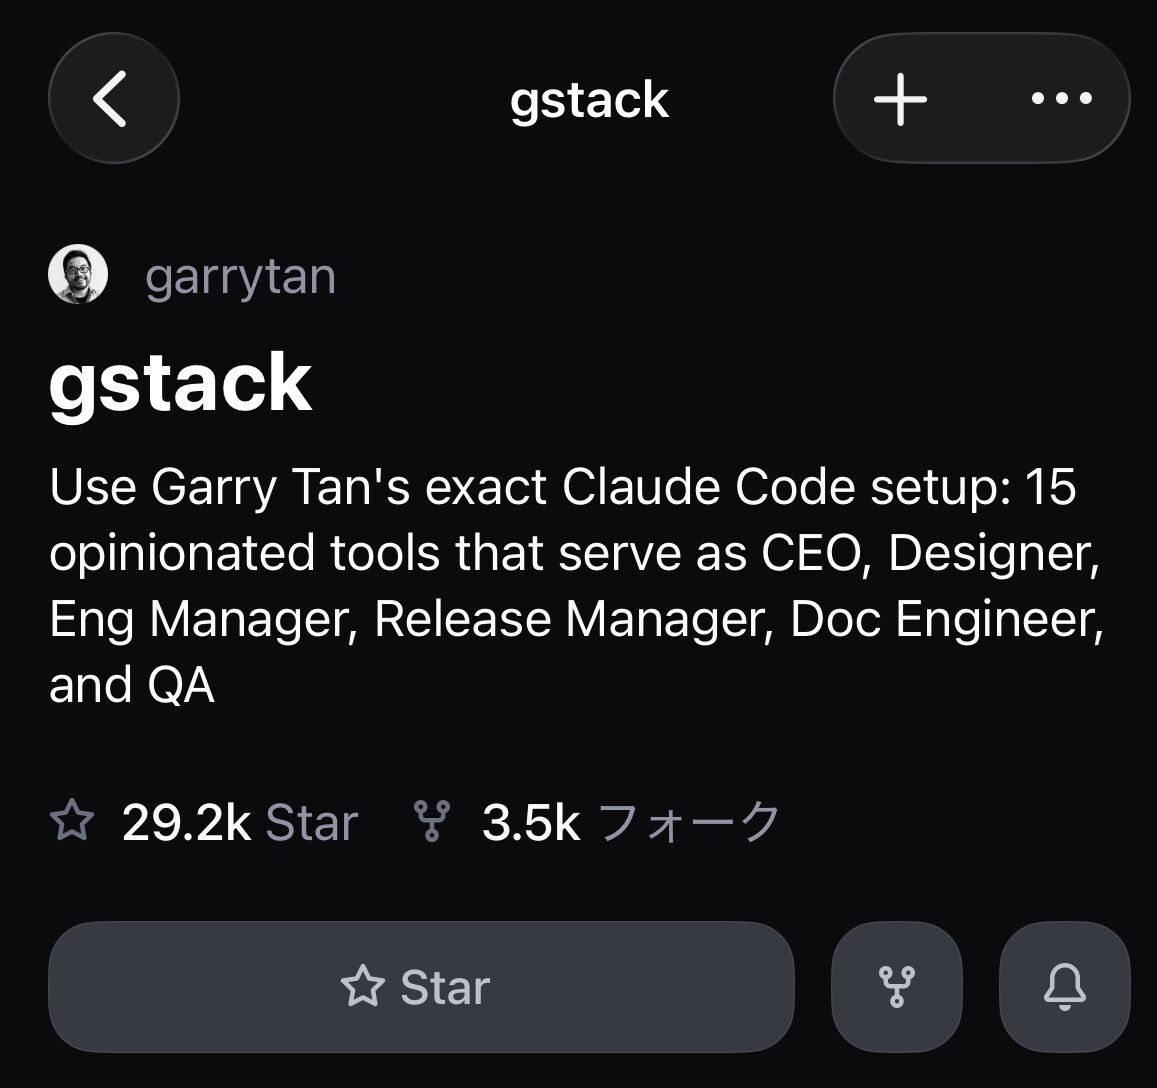The width and height of the screenshot is (1157, 1088).
Task: Click the star outline icon beside 29.2k
Action: coord(71,822)
